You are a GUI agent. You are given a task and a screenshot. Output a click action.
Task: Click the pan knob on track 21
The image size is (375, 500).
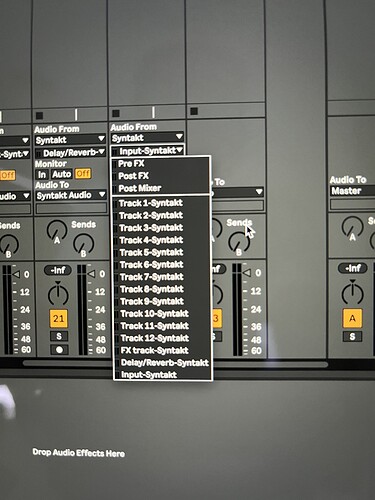(58, 294)
